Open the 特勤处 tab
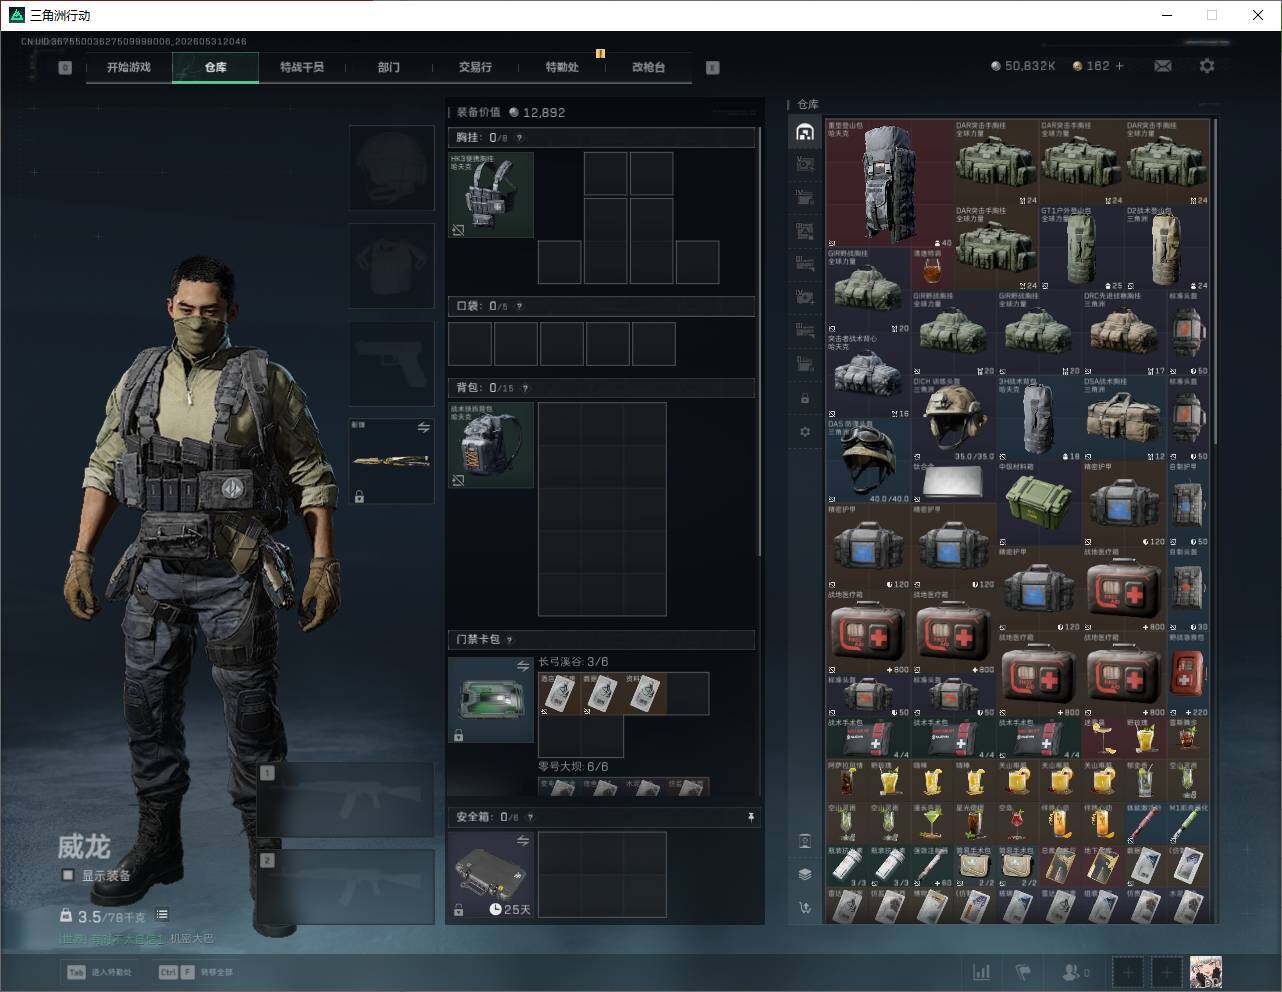The image size is (1282, 992). pyautogui.click(x=562, y=67)
